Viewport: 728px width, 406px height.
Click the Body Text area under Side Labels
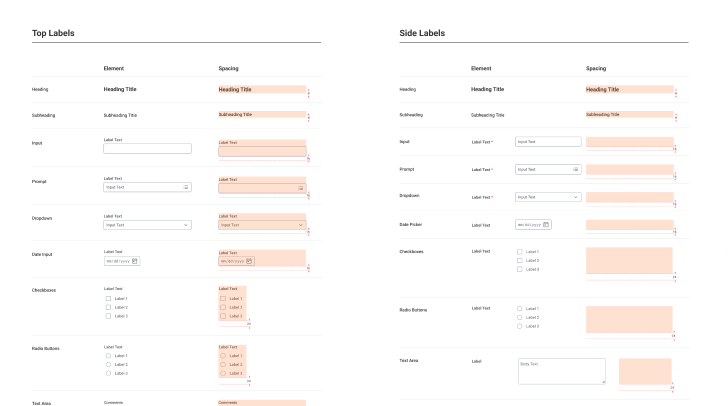pyautogui.click(x=561, y=370)
